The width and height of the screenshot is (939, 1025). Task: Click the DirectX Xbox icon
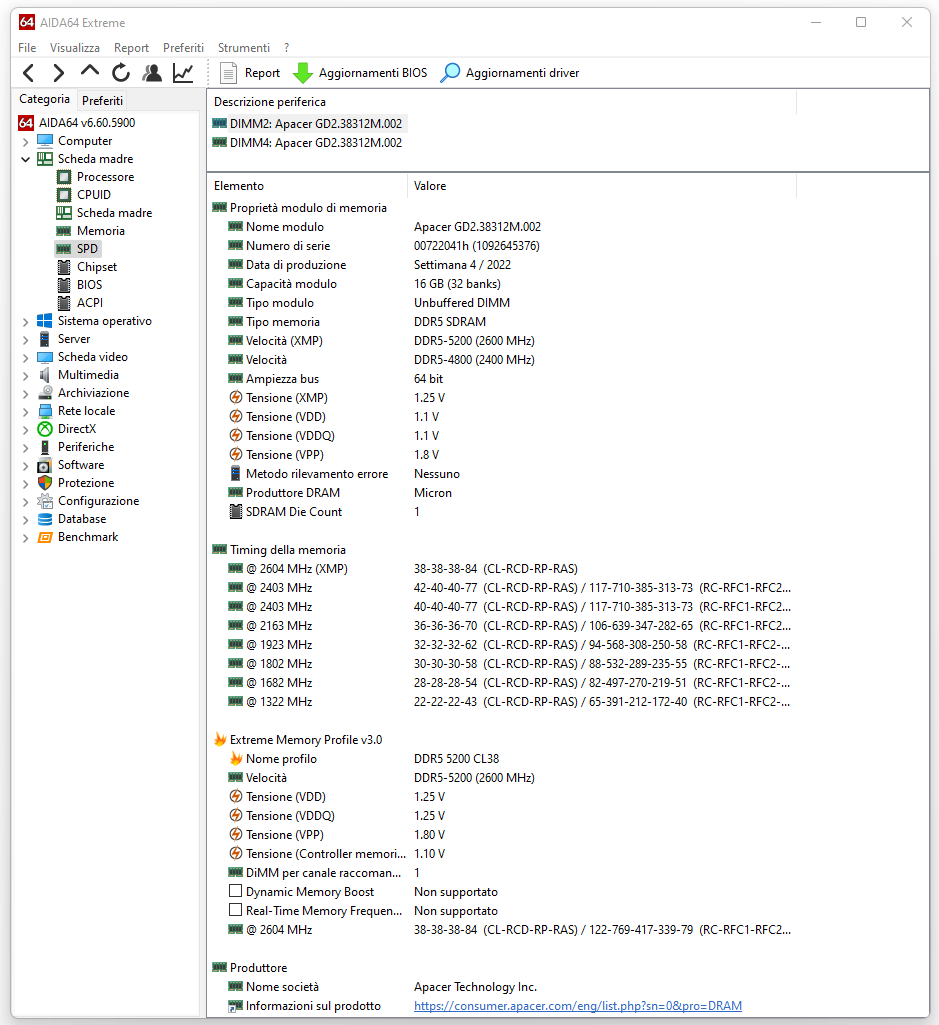pos(44,429)
